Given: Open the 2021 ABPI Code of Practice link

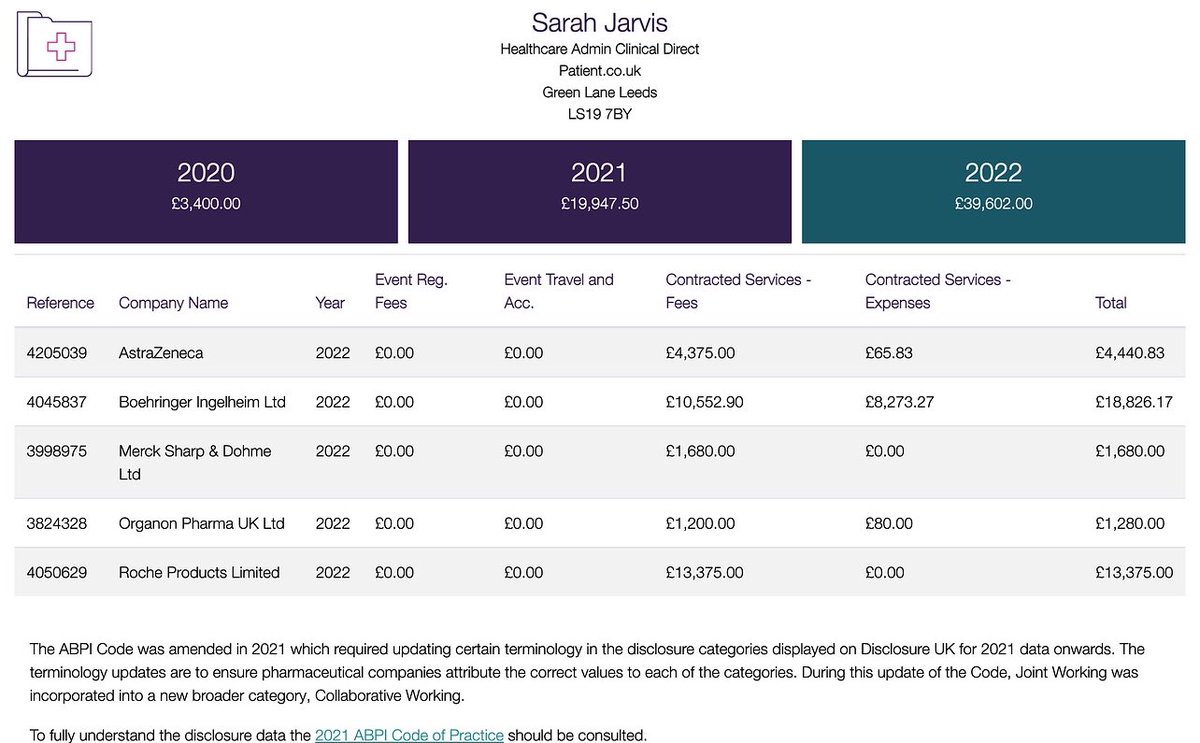Looking at the screenshot, I should point(409,735).
